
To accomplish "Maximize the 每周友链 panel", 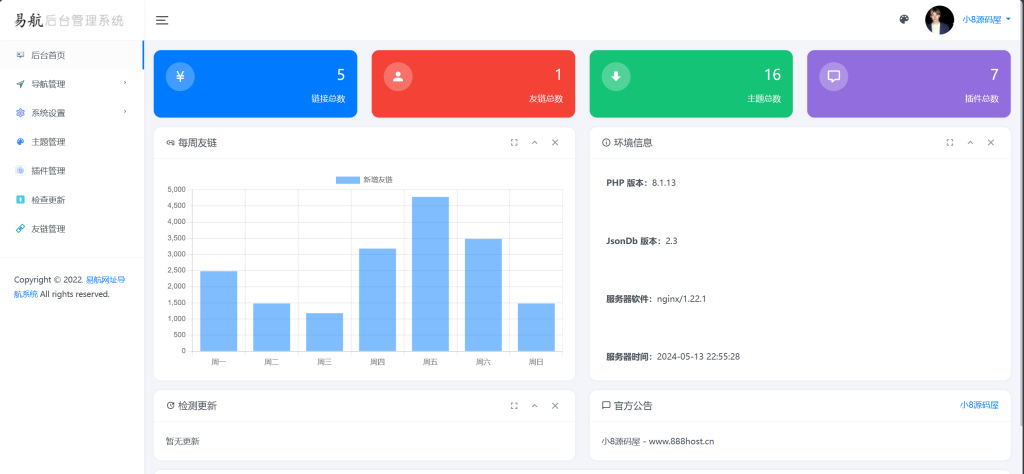I will 514,143.
